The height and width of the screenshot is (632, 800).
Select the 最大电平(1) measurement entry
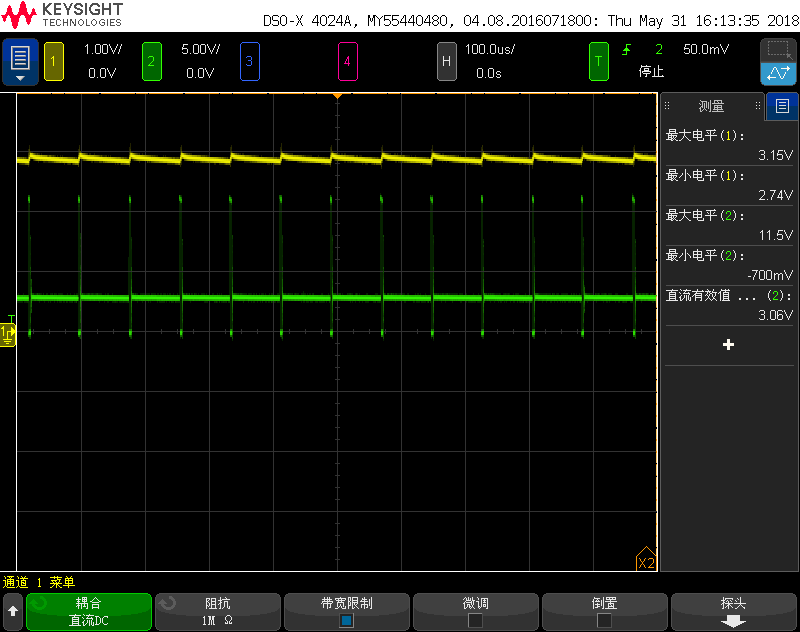point(729,144)
